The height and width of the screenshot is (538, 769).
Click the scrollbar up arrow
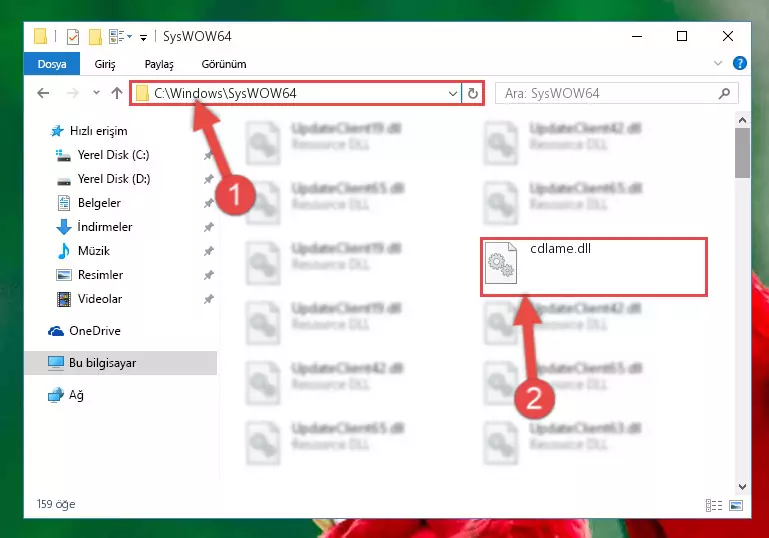(x=742, y=120)
